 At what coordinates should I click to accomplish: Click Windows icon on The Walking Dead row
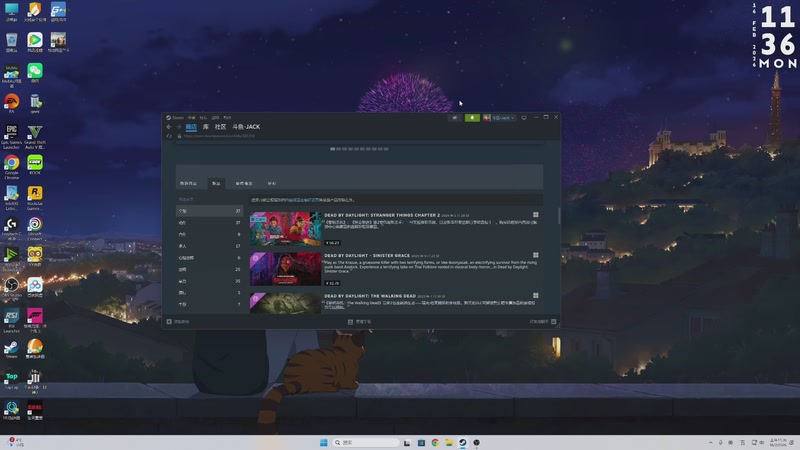[536, 295]
